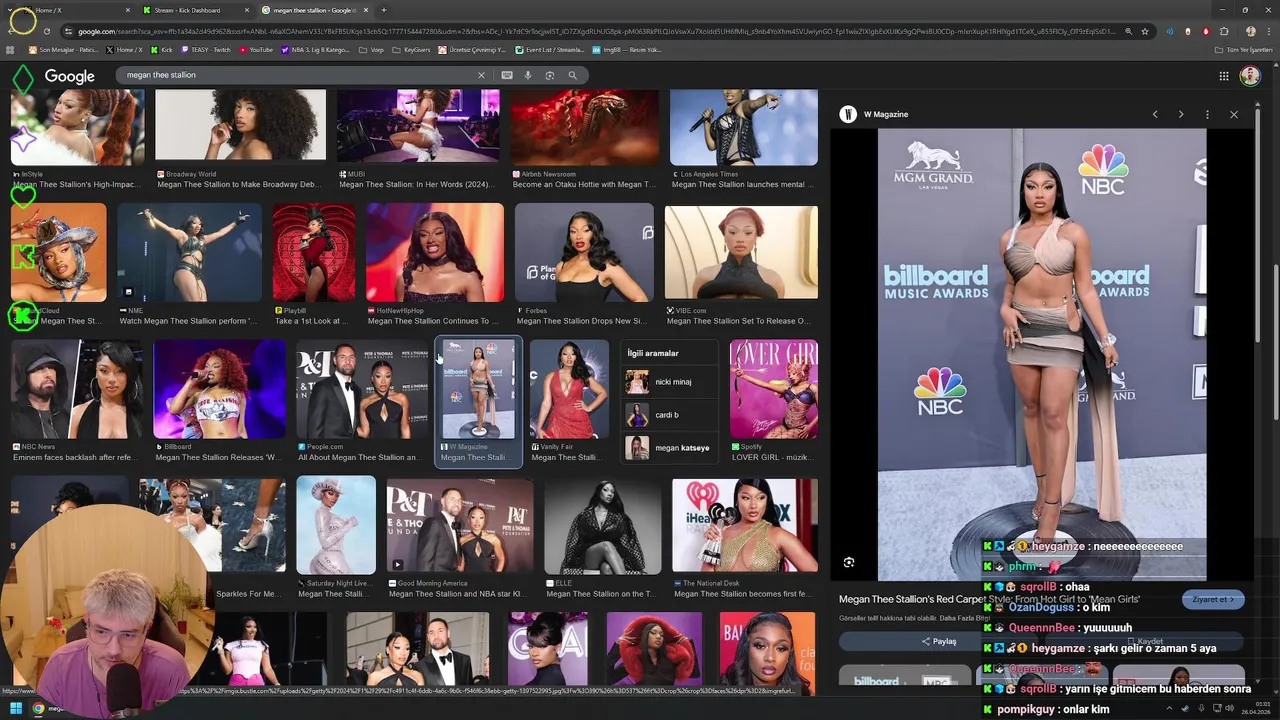Image resolution: width=1280 pixels, height=720 pixels.
Task: Open the zoom indicator in the address bar
Action: pyautogui.click(x=1128, y=31)
